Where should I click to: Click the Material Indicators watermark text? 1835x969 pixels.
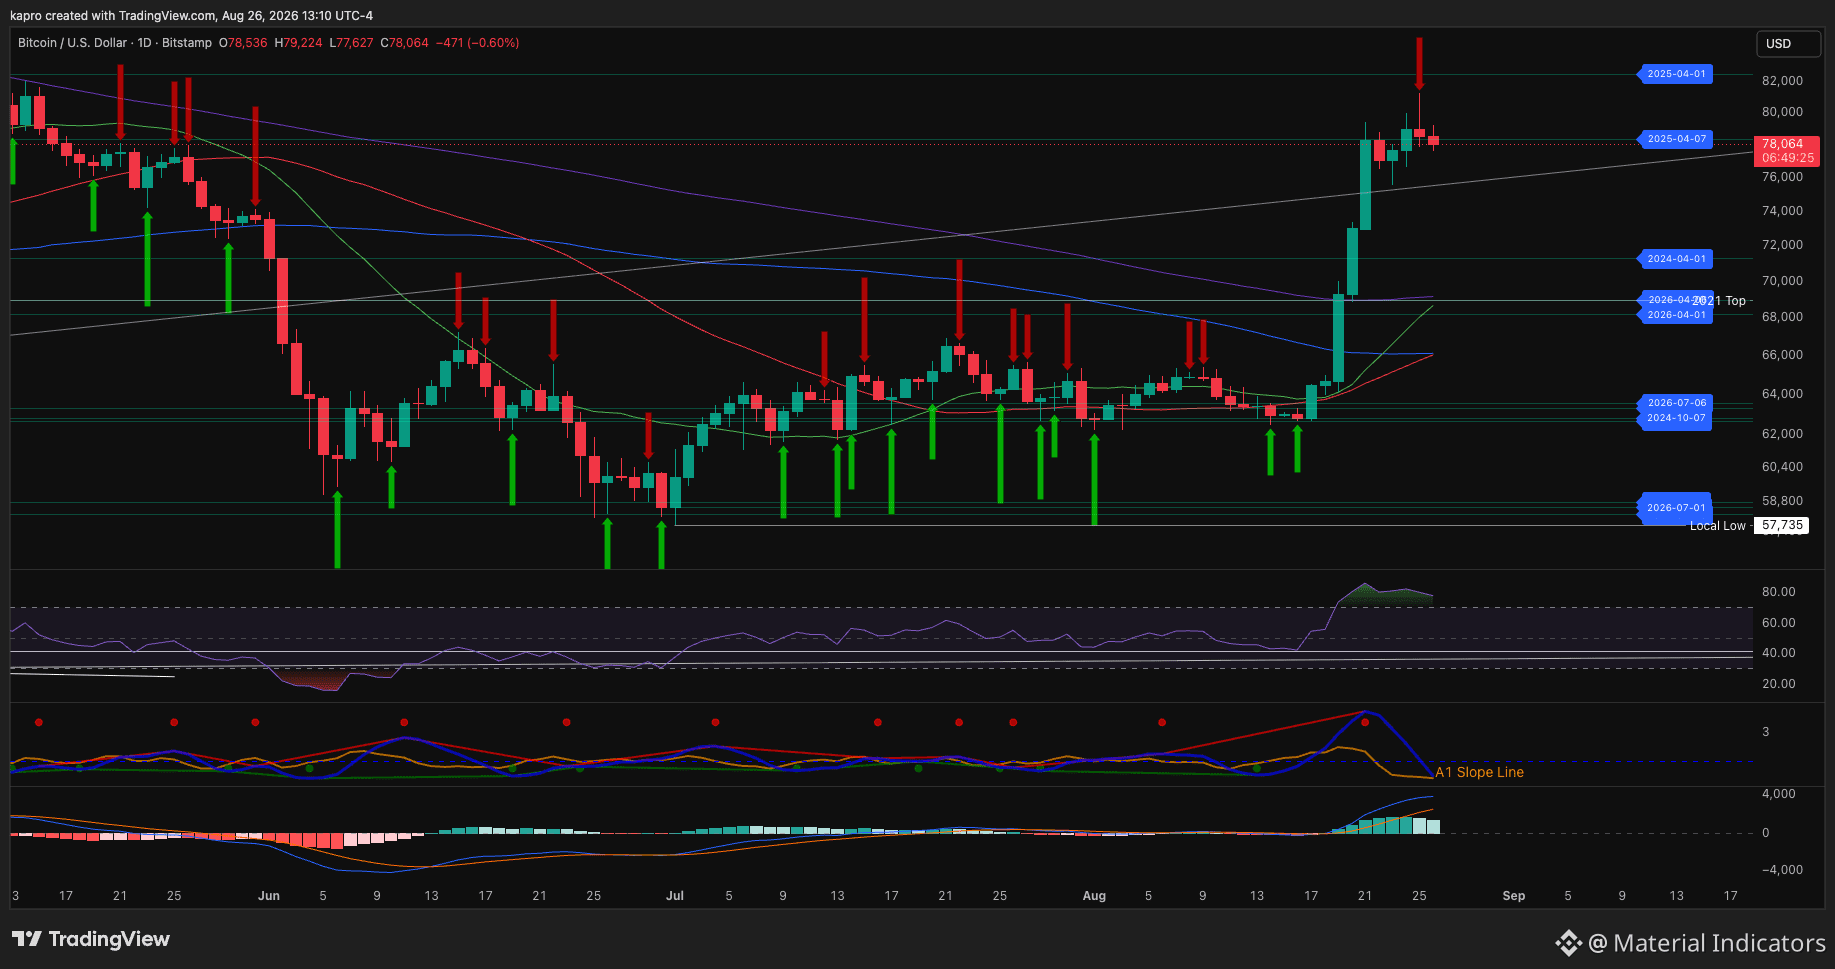(1707, 943)
